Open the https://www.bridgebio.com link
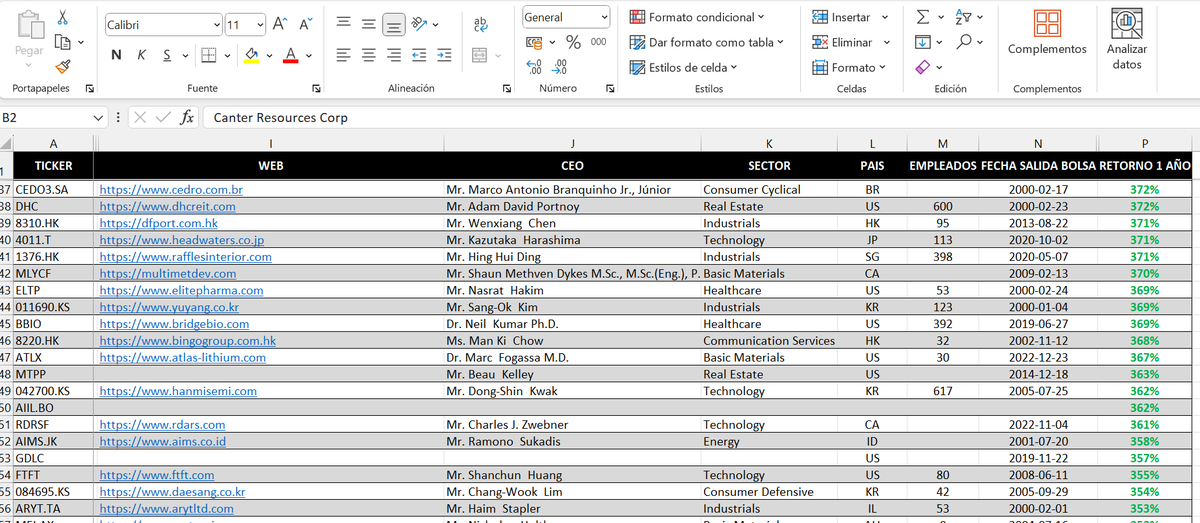Image resolution: width=1200 pixels, height=523 pixels. 176,324
